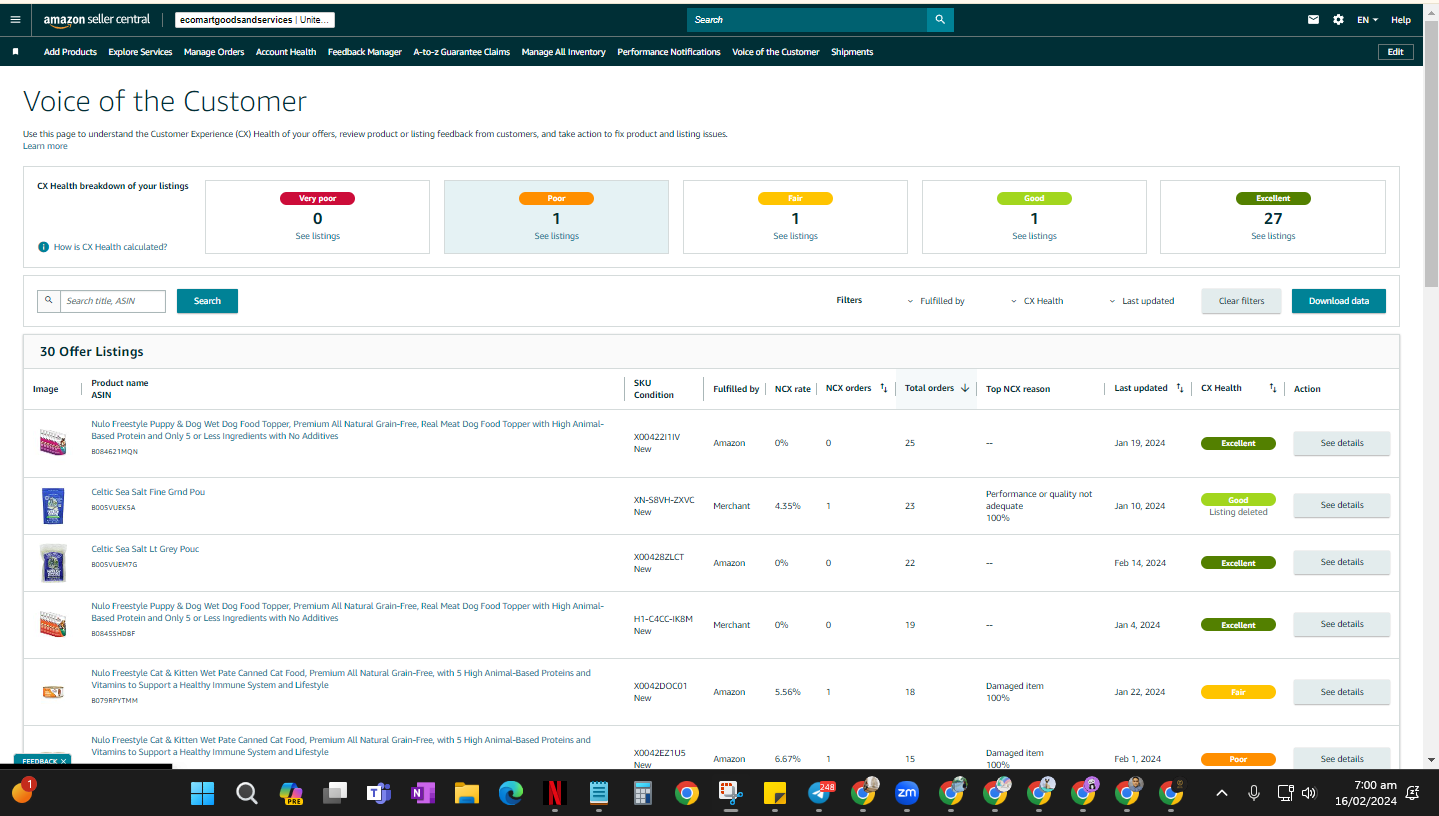Open Netflix from the taskbar
The width and height of the screenshot is (1439, 816).
coord(555,793)
